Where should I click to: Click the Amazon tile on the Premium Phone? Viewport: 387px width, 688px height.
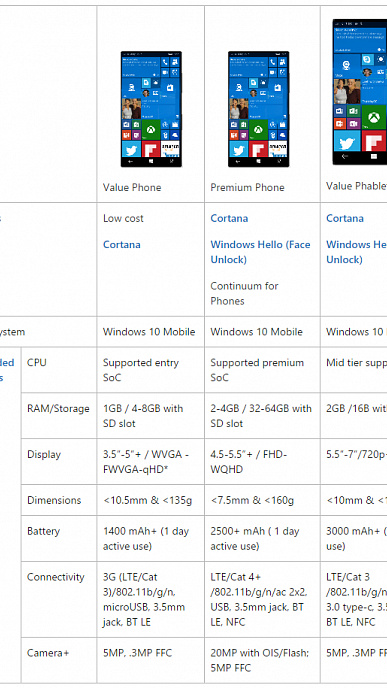tap(277, 149)
